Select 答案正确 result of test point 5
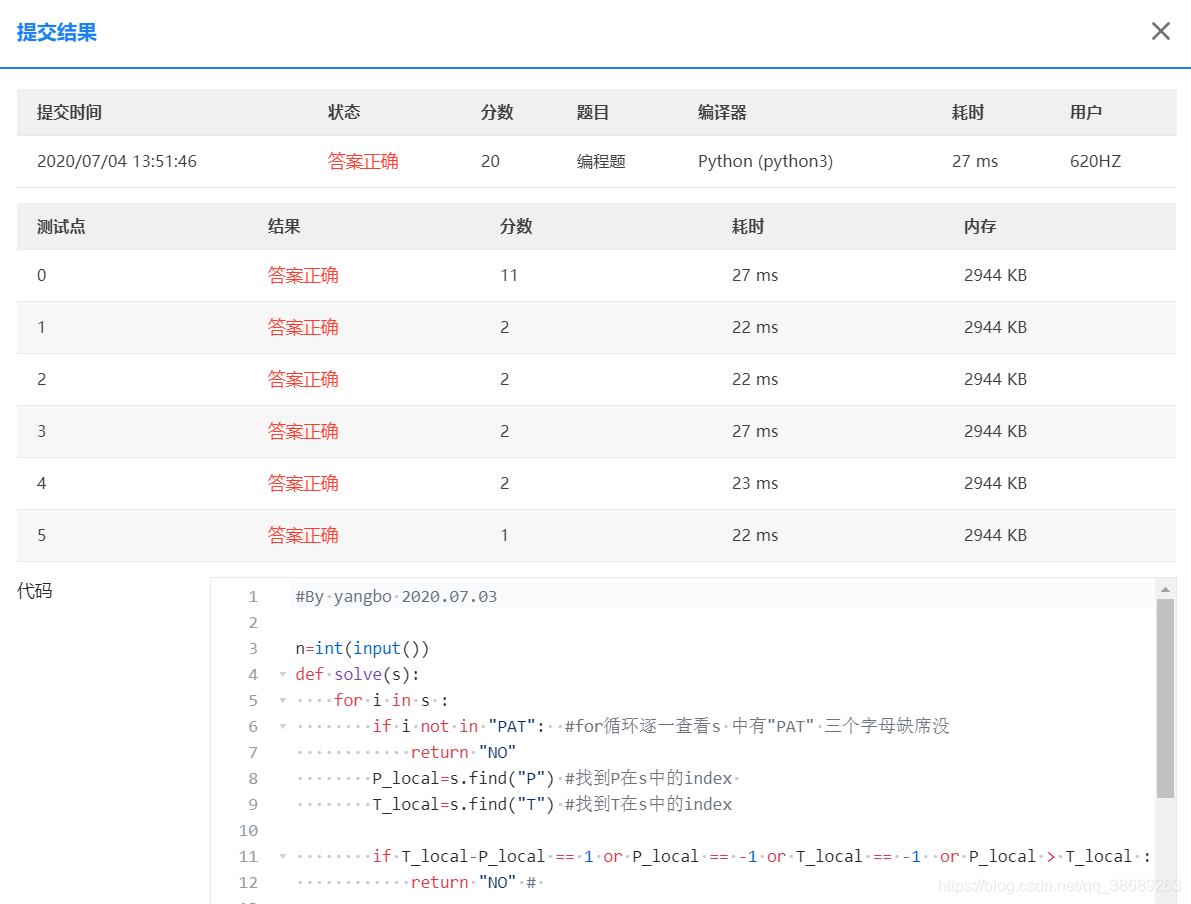Viewport: 1191px width, 904px height. pos(303,535)
